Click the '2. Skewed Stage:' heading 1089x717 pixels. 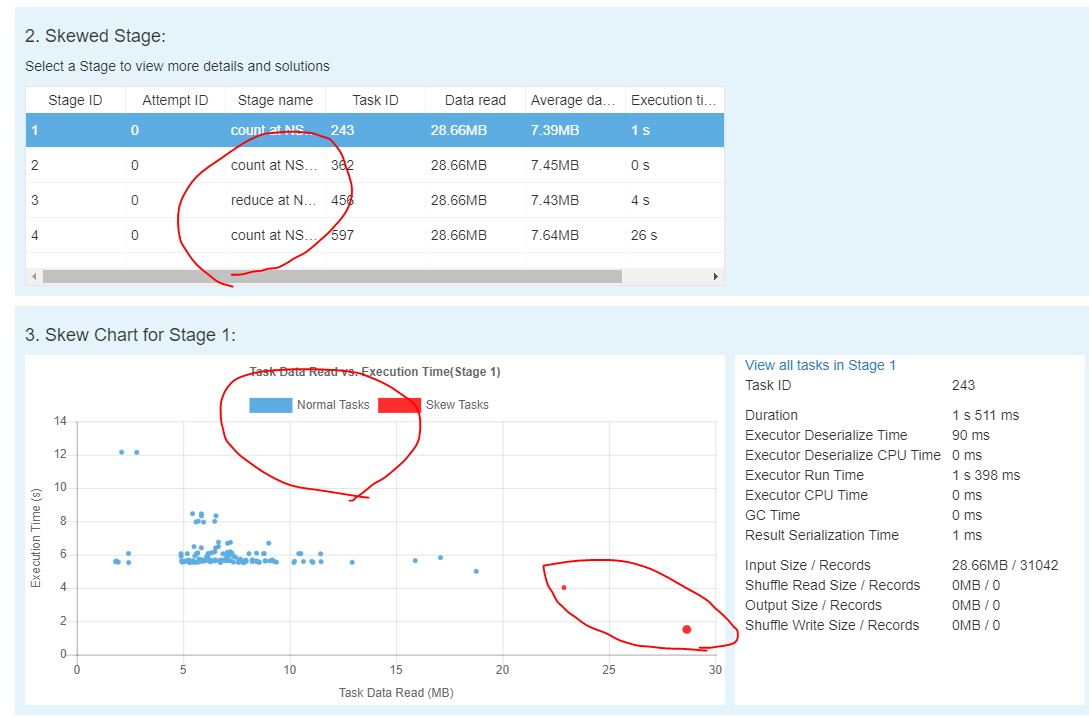(95, 36)
